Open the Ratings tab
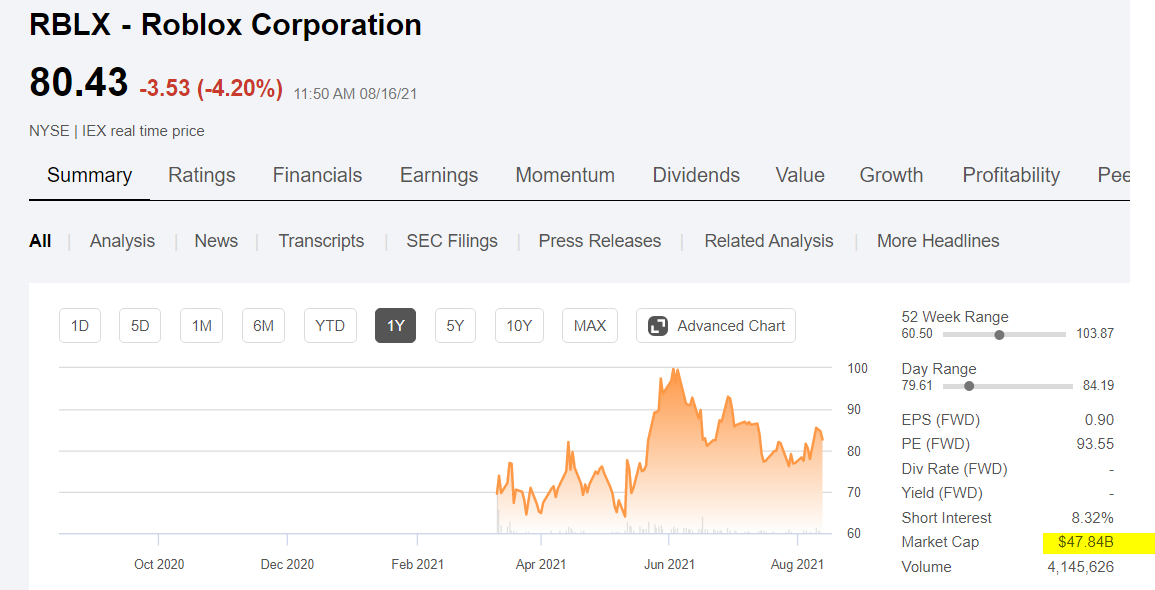Viewport: 1155px width, 590px height. coord(202,175)
